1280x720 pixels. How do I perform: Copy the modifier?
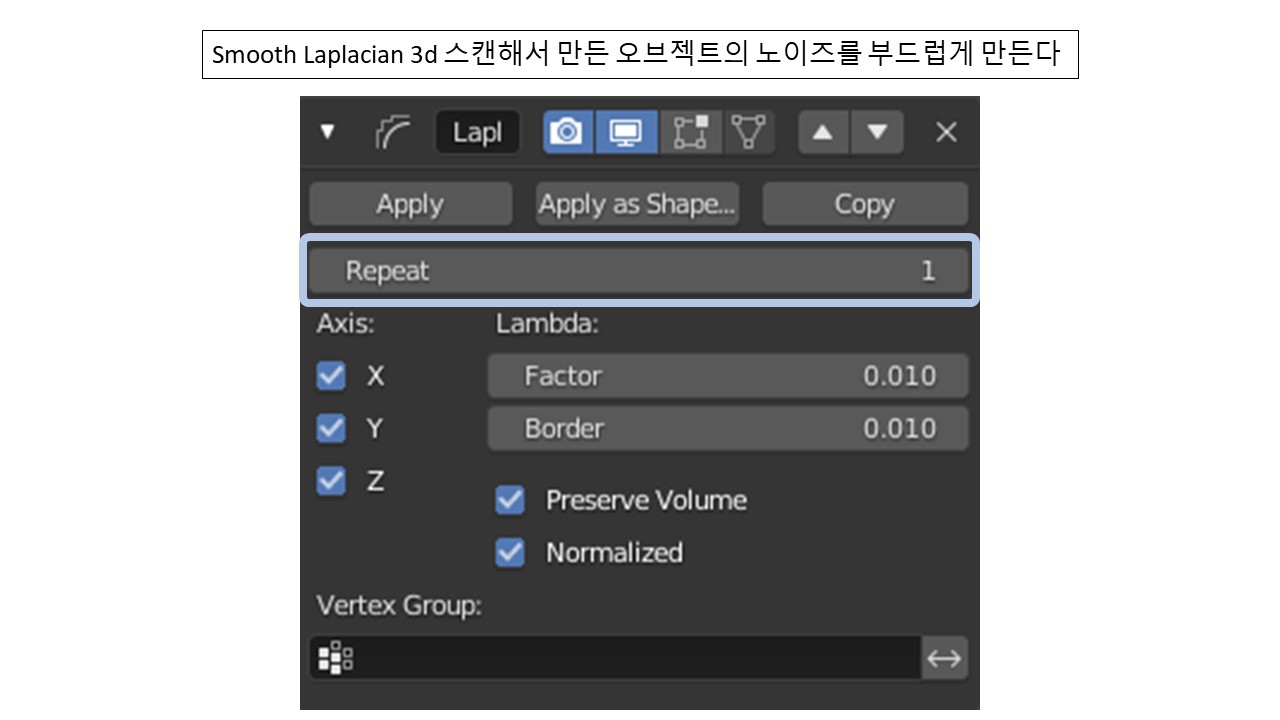point(865,203)
